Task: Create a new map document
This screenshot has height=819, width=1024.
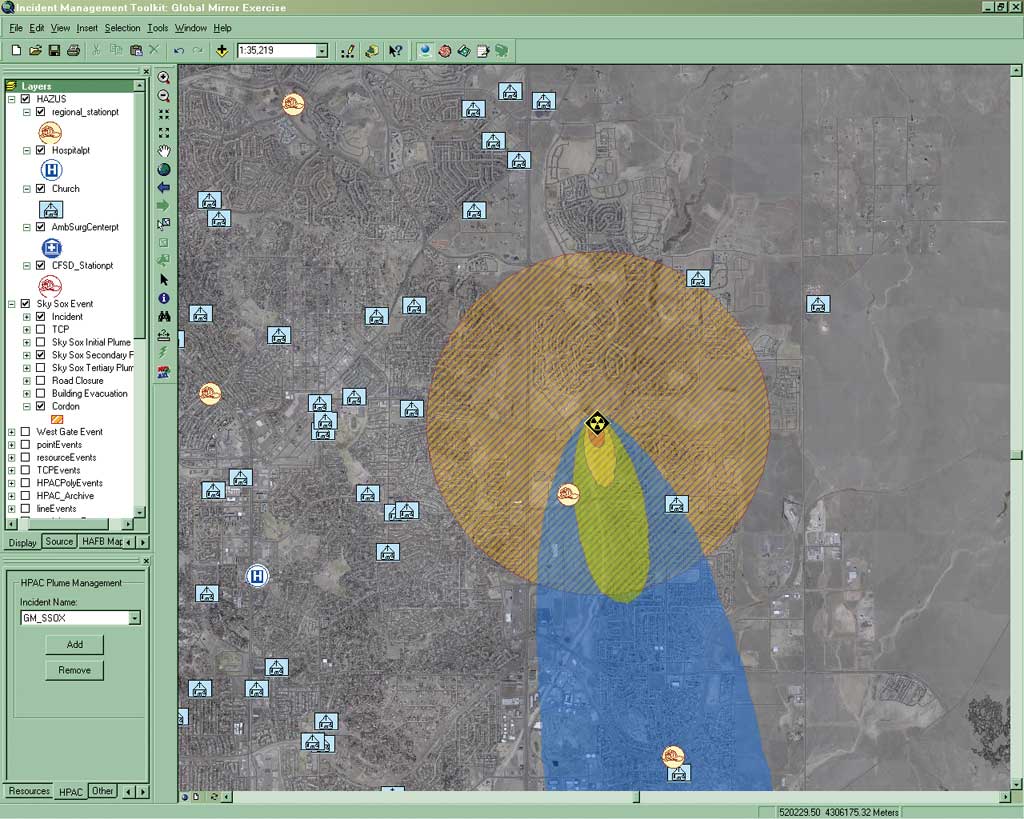Action: point(16,50)
